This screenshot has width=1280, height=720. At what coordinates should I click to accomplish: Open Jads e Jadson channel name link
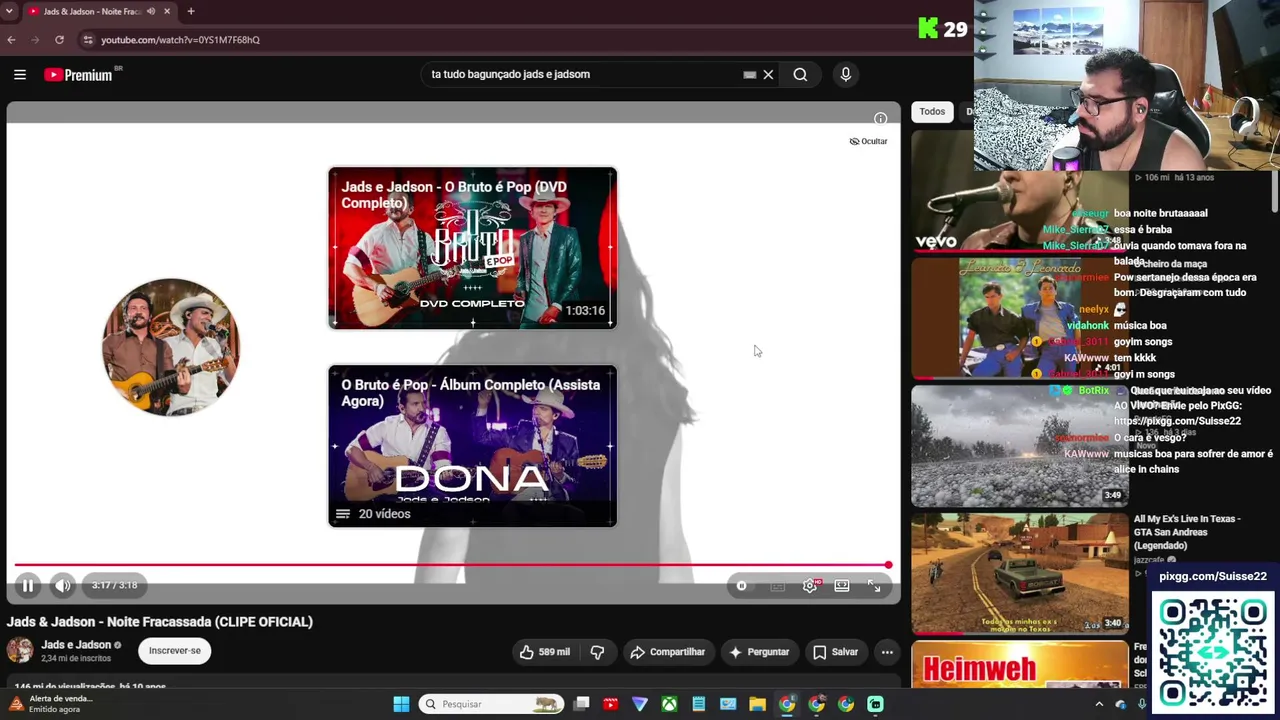tap(76, 645)
